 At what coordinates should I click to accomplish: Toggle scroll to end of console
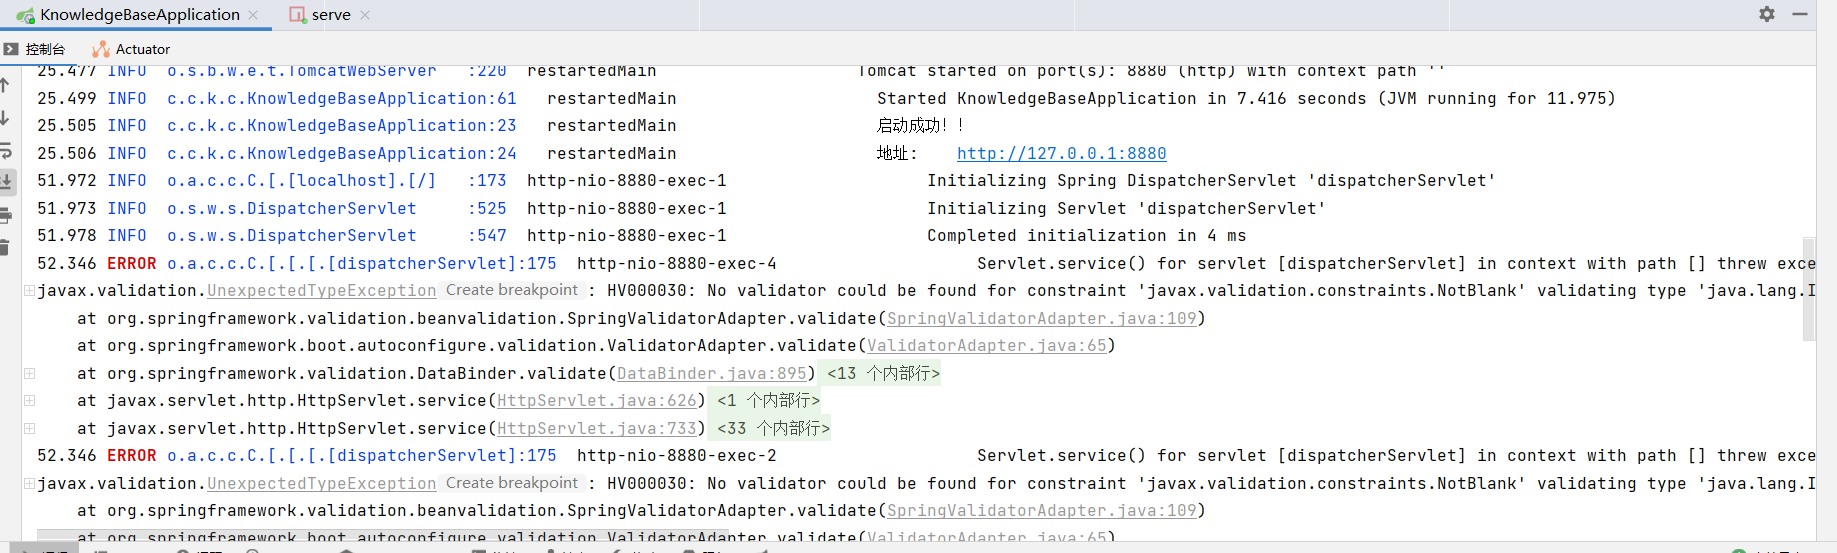6,182
